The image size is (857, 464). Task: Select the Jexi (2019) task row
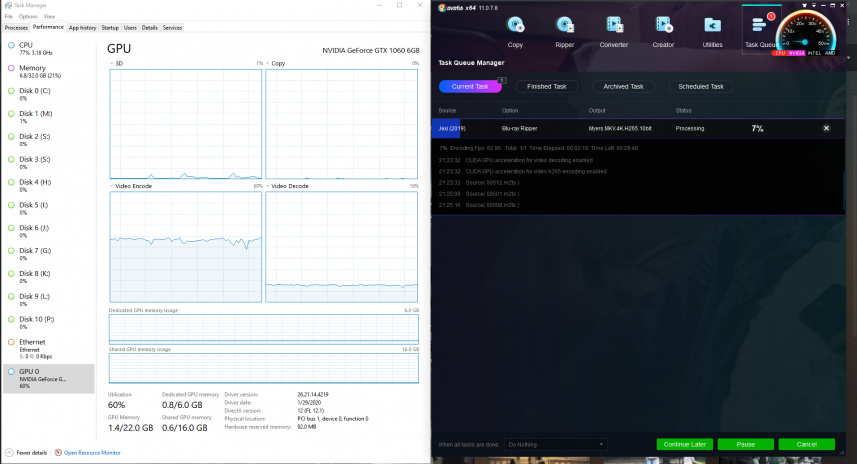pos(638,128)
